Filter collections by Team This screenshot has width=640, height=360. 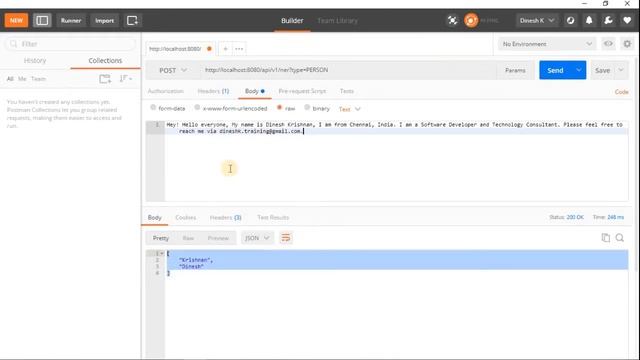click(38, 79)
